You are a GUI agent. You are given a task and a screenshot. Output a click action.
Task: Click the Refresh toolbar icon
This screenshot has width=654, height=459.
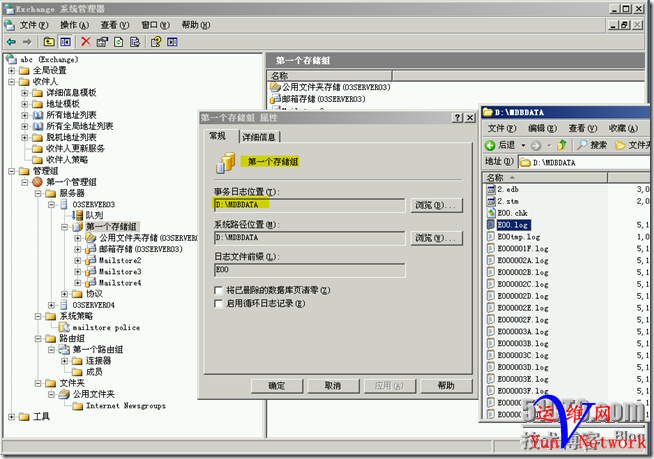coord(118,42)
